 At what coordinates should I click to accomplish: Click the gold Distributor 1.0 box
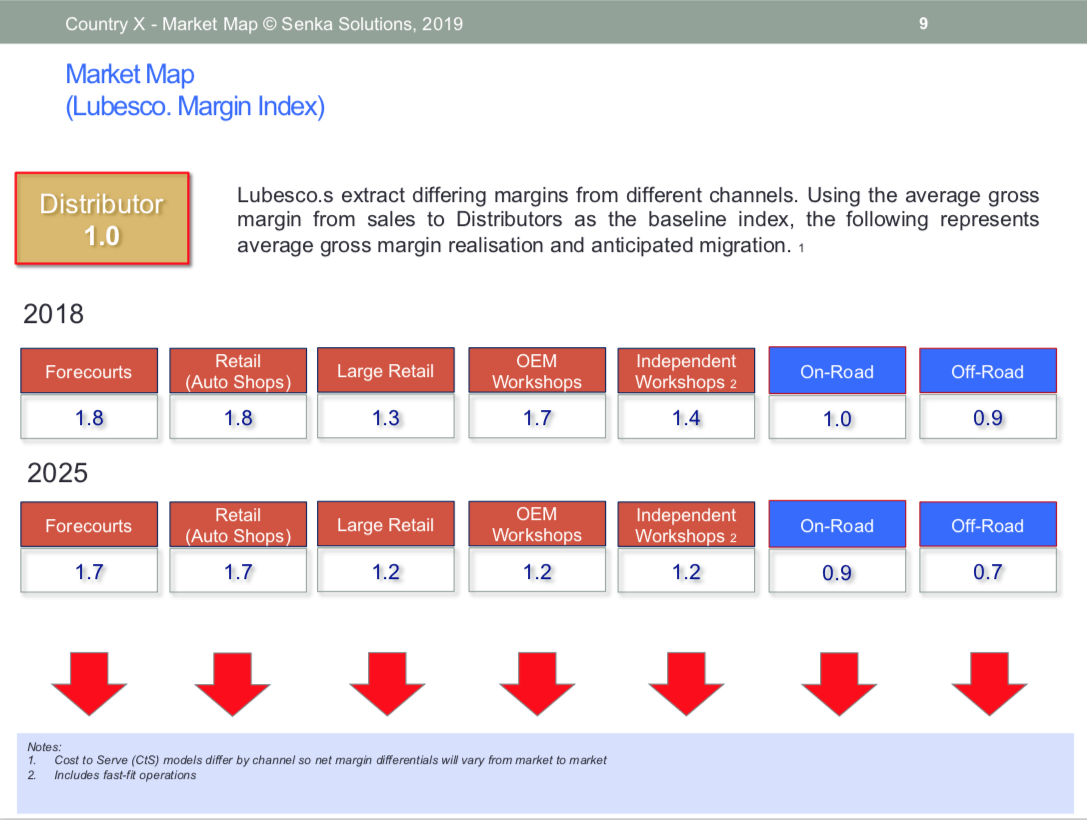102,219
